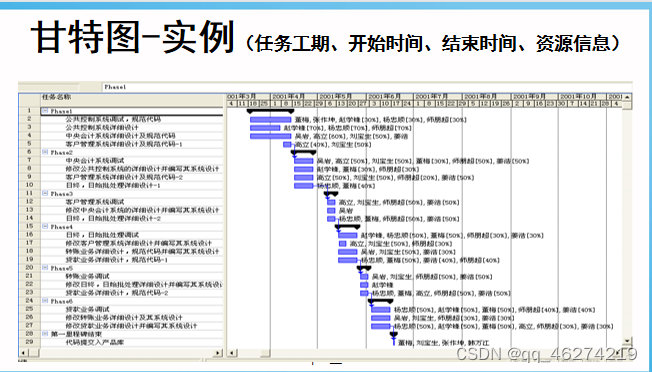Click the 2001年10月 timescale header
The height and width of the screenshot is (372, 652).
click(x=582, y=96)
